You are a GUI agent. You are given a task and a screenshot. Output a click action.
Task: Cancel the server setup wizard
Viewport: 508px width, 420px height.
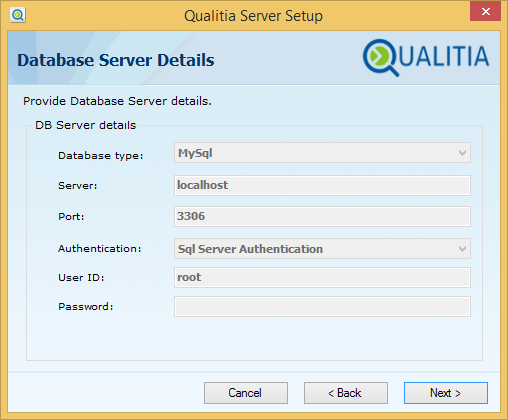[x=246, y=393]
